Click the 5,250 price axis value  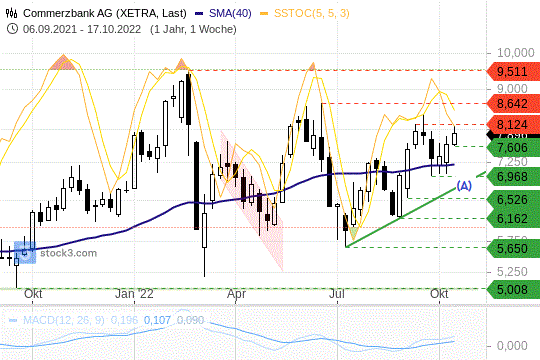pos(512,272)
